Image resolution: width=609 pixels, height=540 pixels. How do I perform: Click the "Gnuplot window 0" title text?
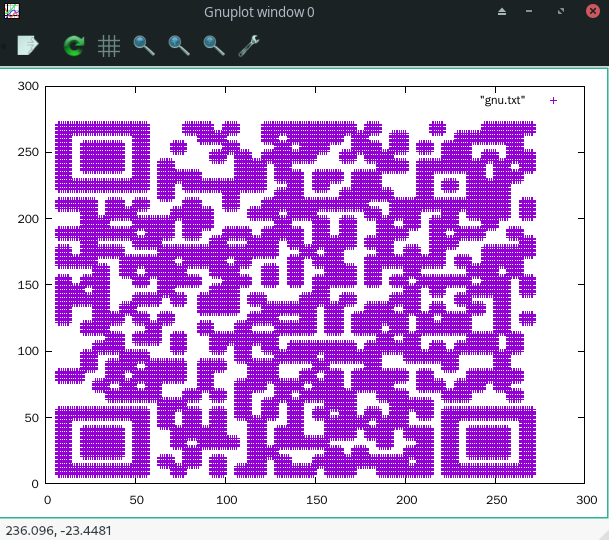coord(259,12)
